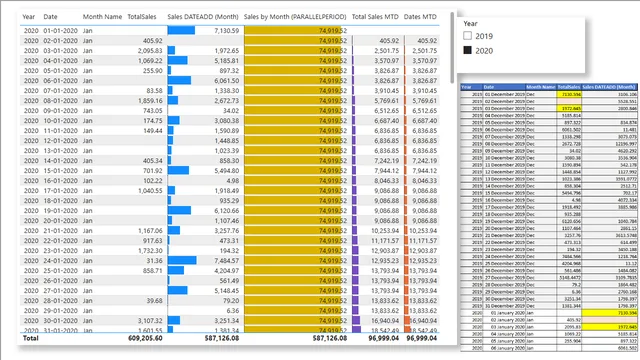Screen dimensions: 640x360
Task: Click DATEADD value 6,120.66
Action: point(227,211)
